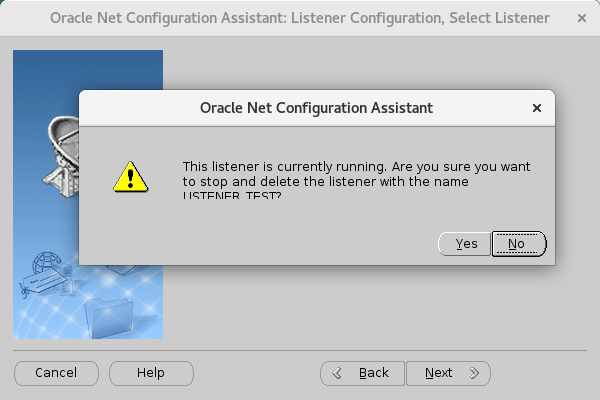Screen dimensions: 600x400
Task: Click the wizard sidebar illustration image
Action: click(88, 194)
